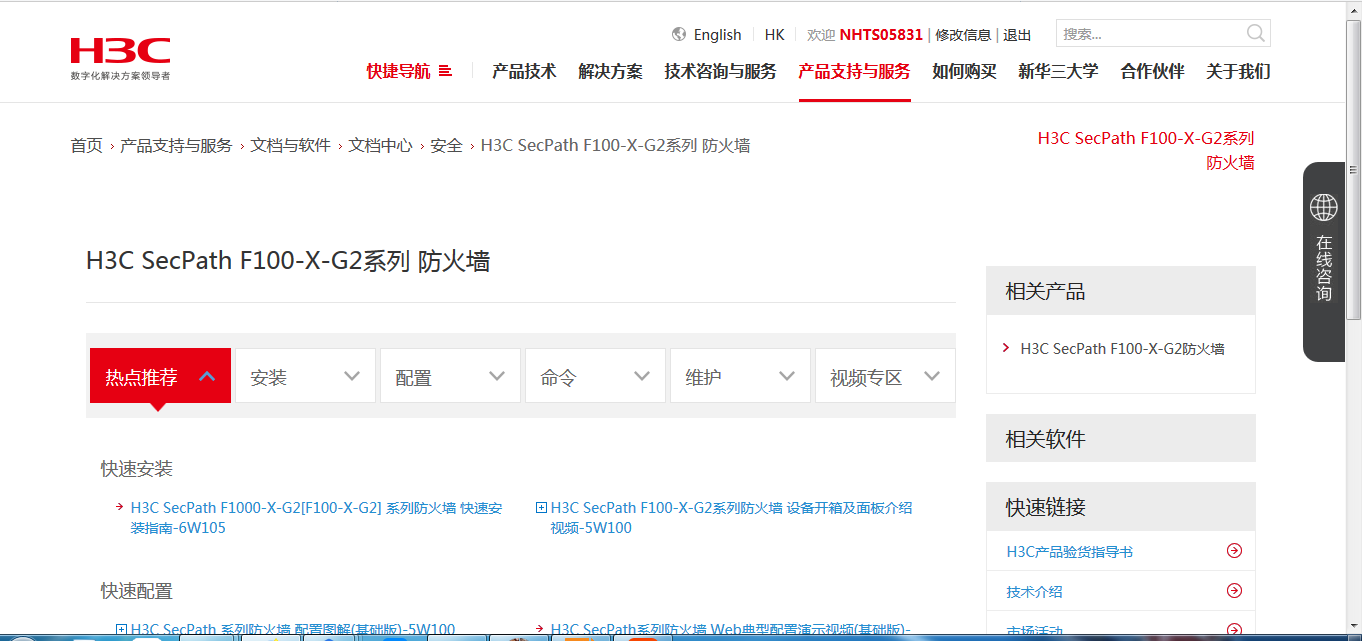This screenshot has height=641, width=1362.
Task: Open 文档与软件 breadcrumb link
Action: (x=290, y=145)
